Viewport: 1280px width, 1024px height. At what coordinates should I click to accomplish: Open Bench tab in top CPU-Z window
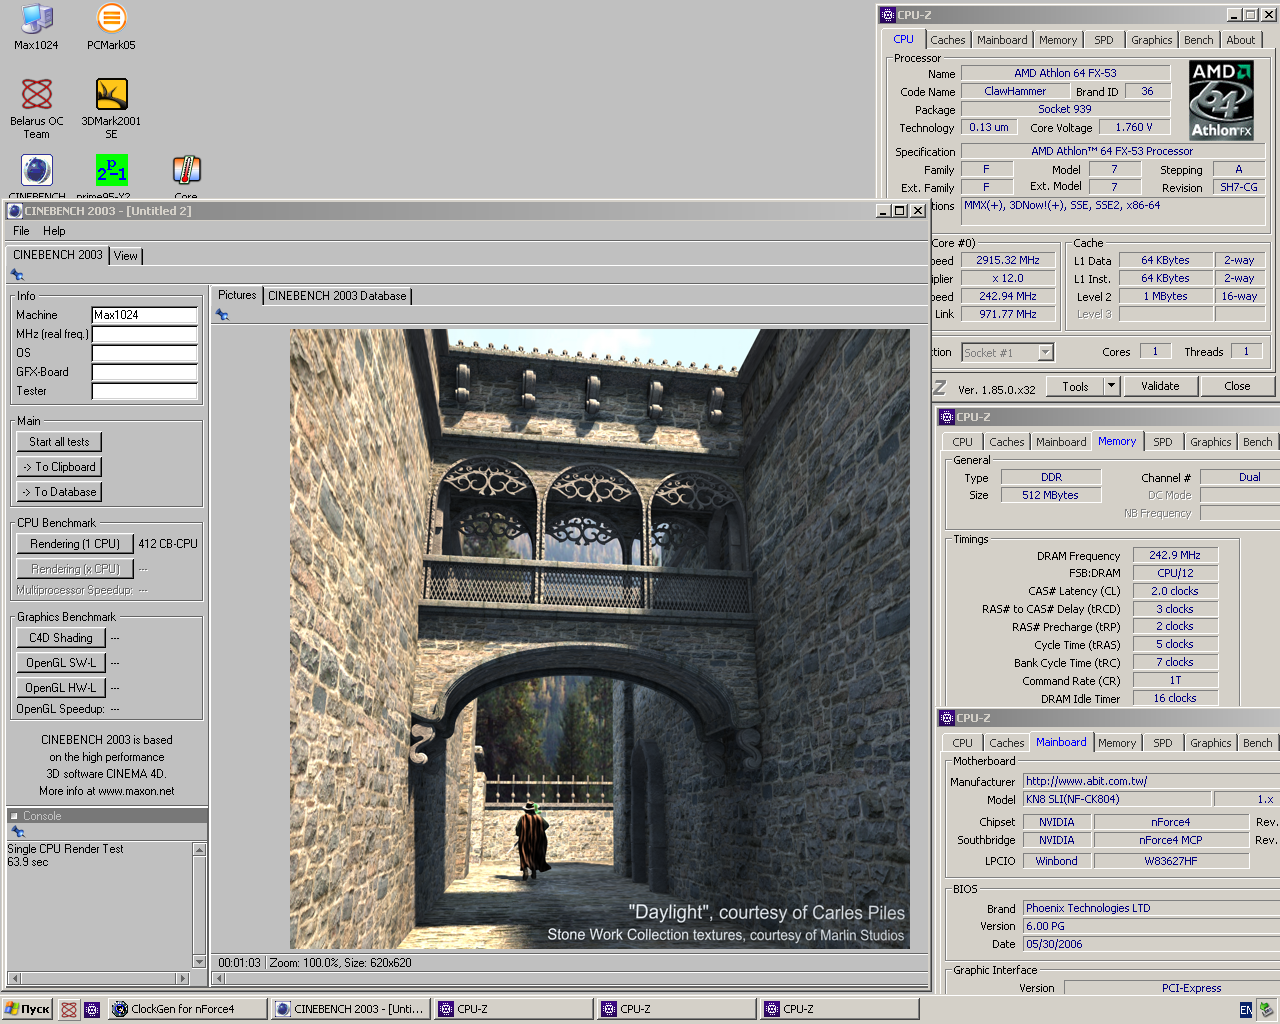click(x=1199, y=40)
